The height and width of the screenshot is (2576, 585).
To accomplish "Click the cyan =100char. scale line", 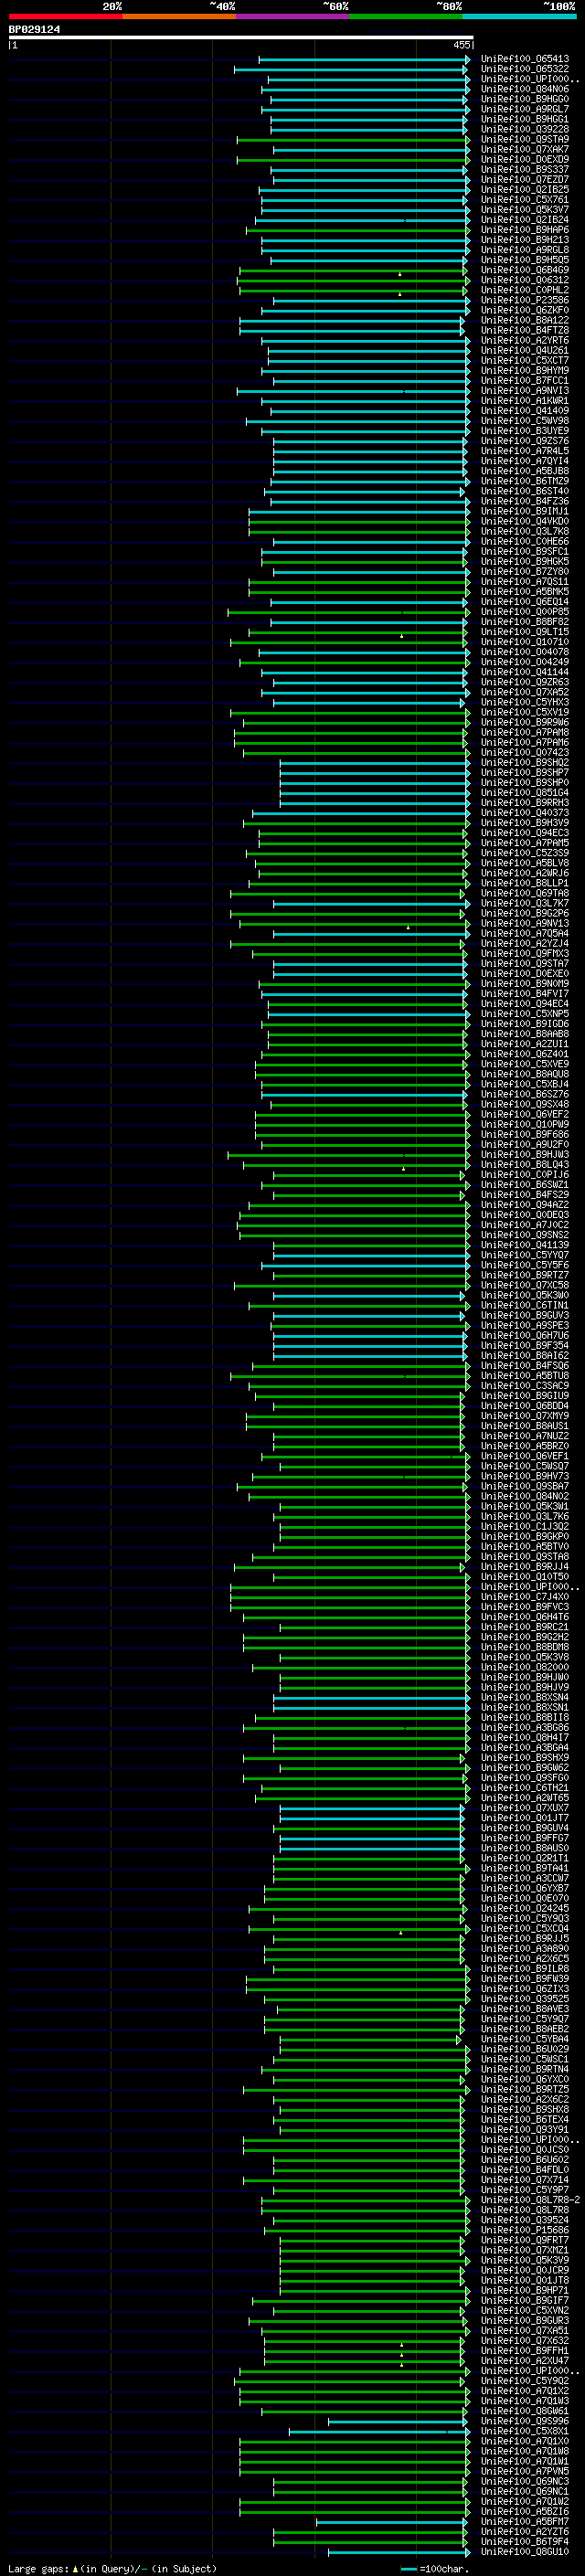I will [x=408, y=2569].
